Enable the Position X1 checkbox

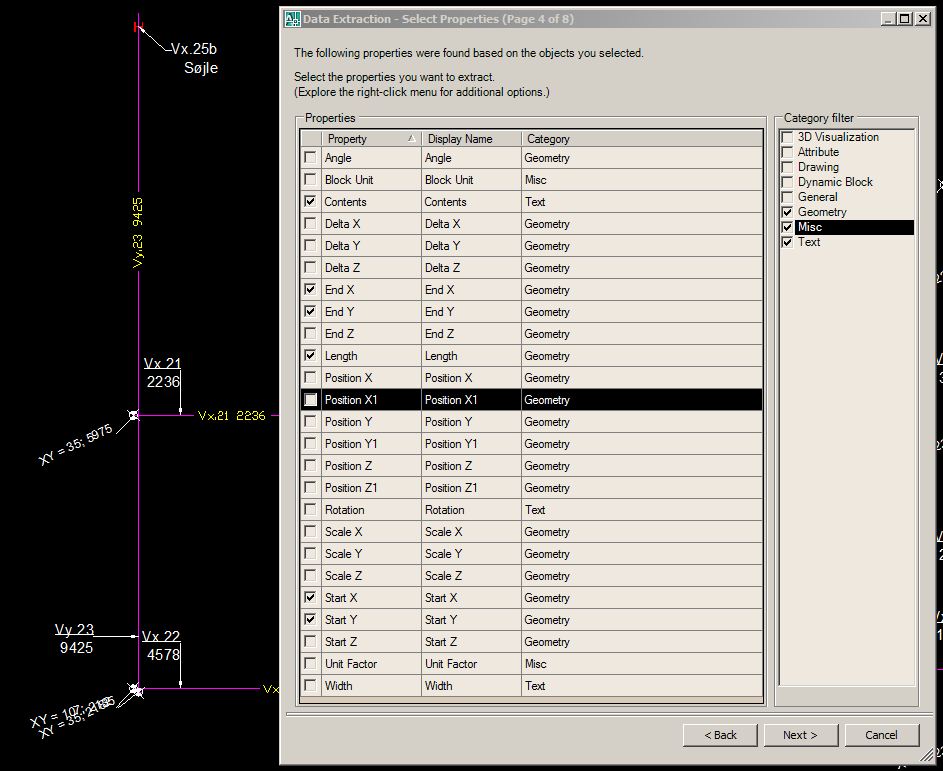click(x=310, y=399)
